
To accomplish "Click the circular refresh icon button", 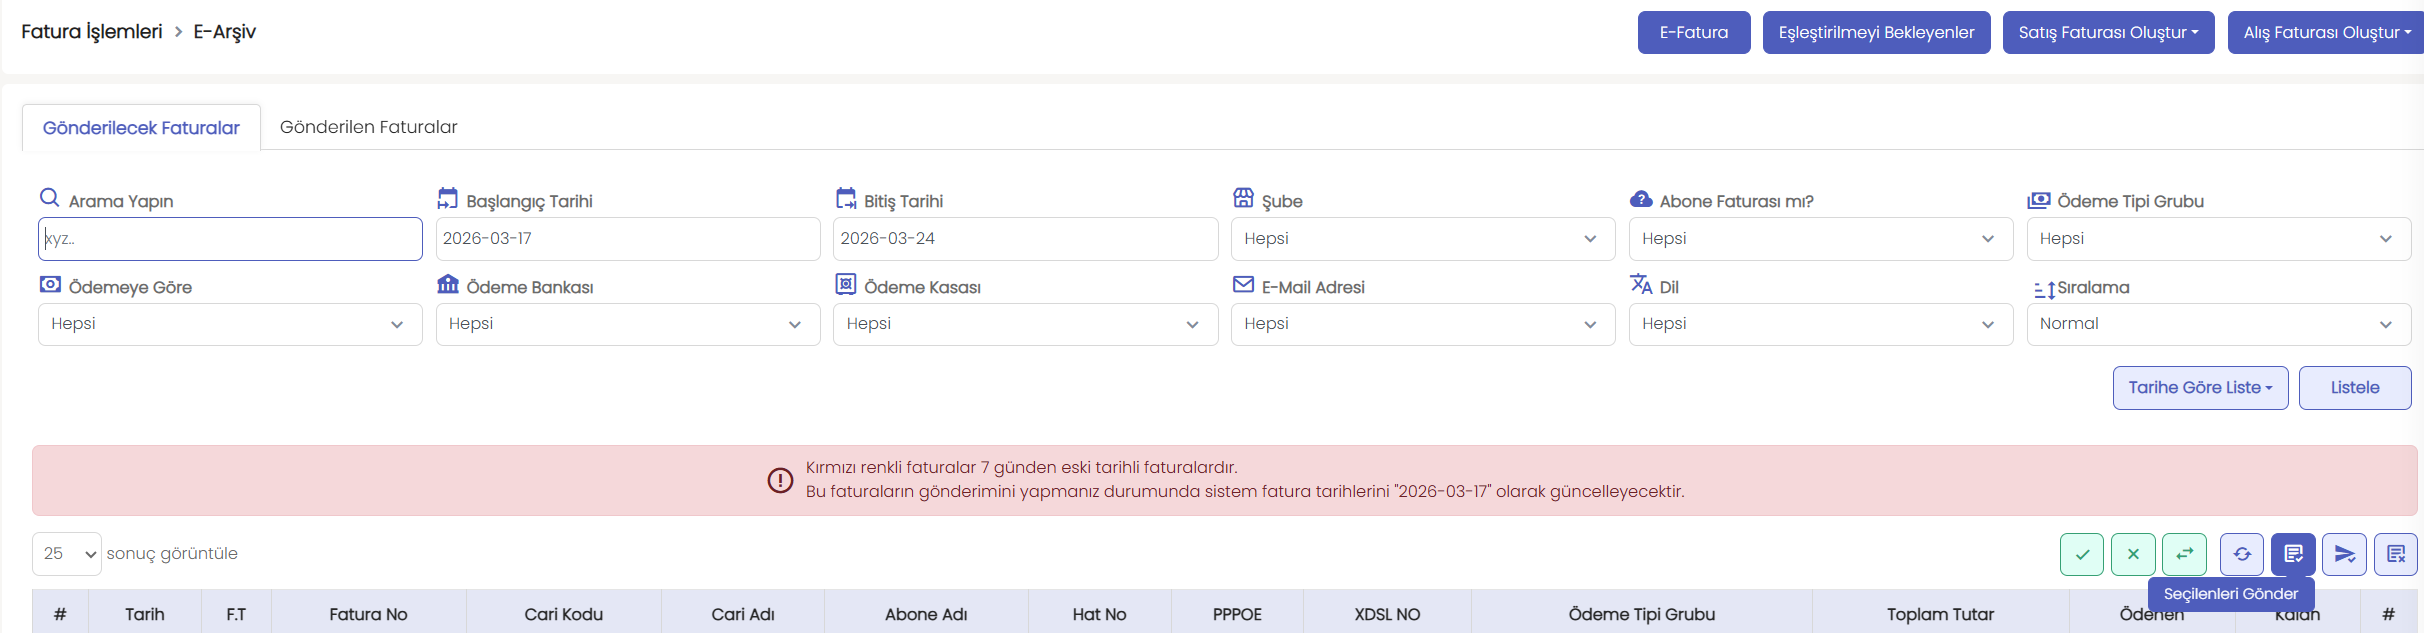I will pos(2242,554).
